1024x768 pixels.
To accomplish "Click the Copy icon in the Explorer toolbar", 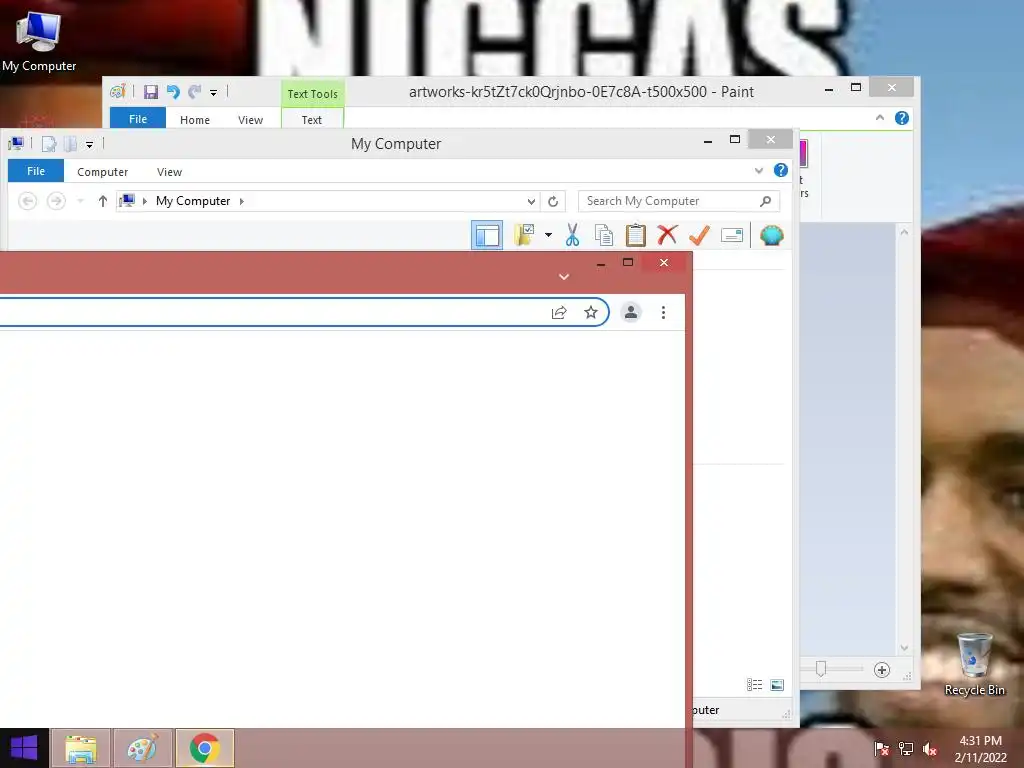I will [x=604, y=235].
